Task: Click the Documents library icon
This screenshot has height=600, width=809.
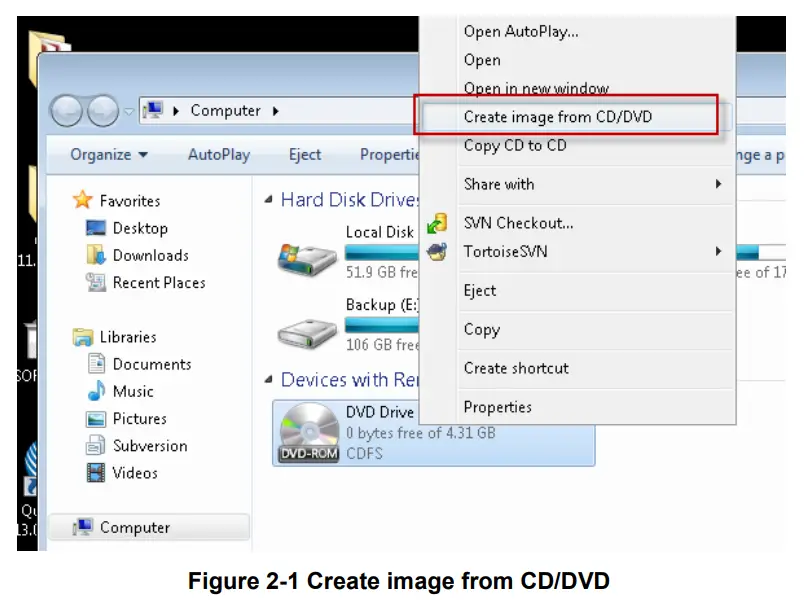Action: [96, 364]
